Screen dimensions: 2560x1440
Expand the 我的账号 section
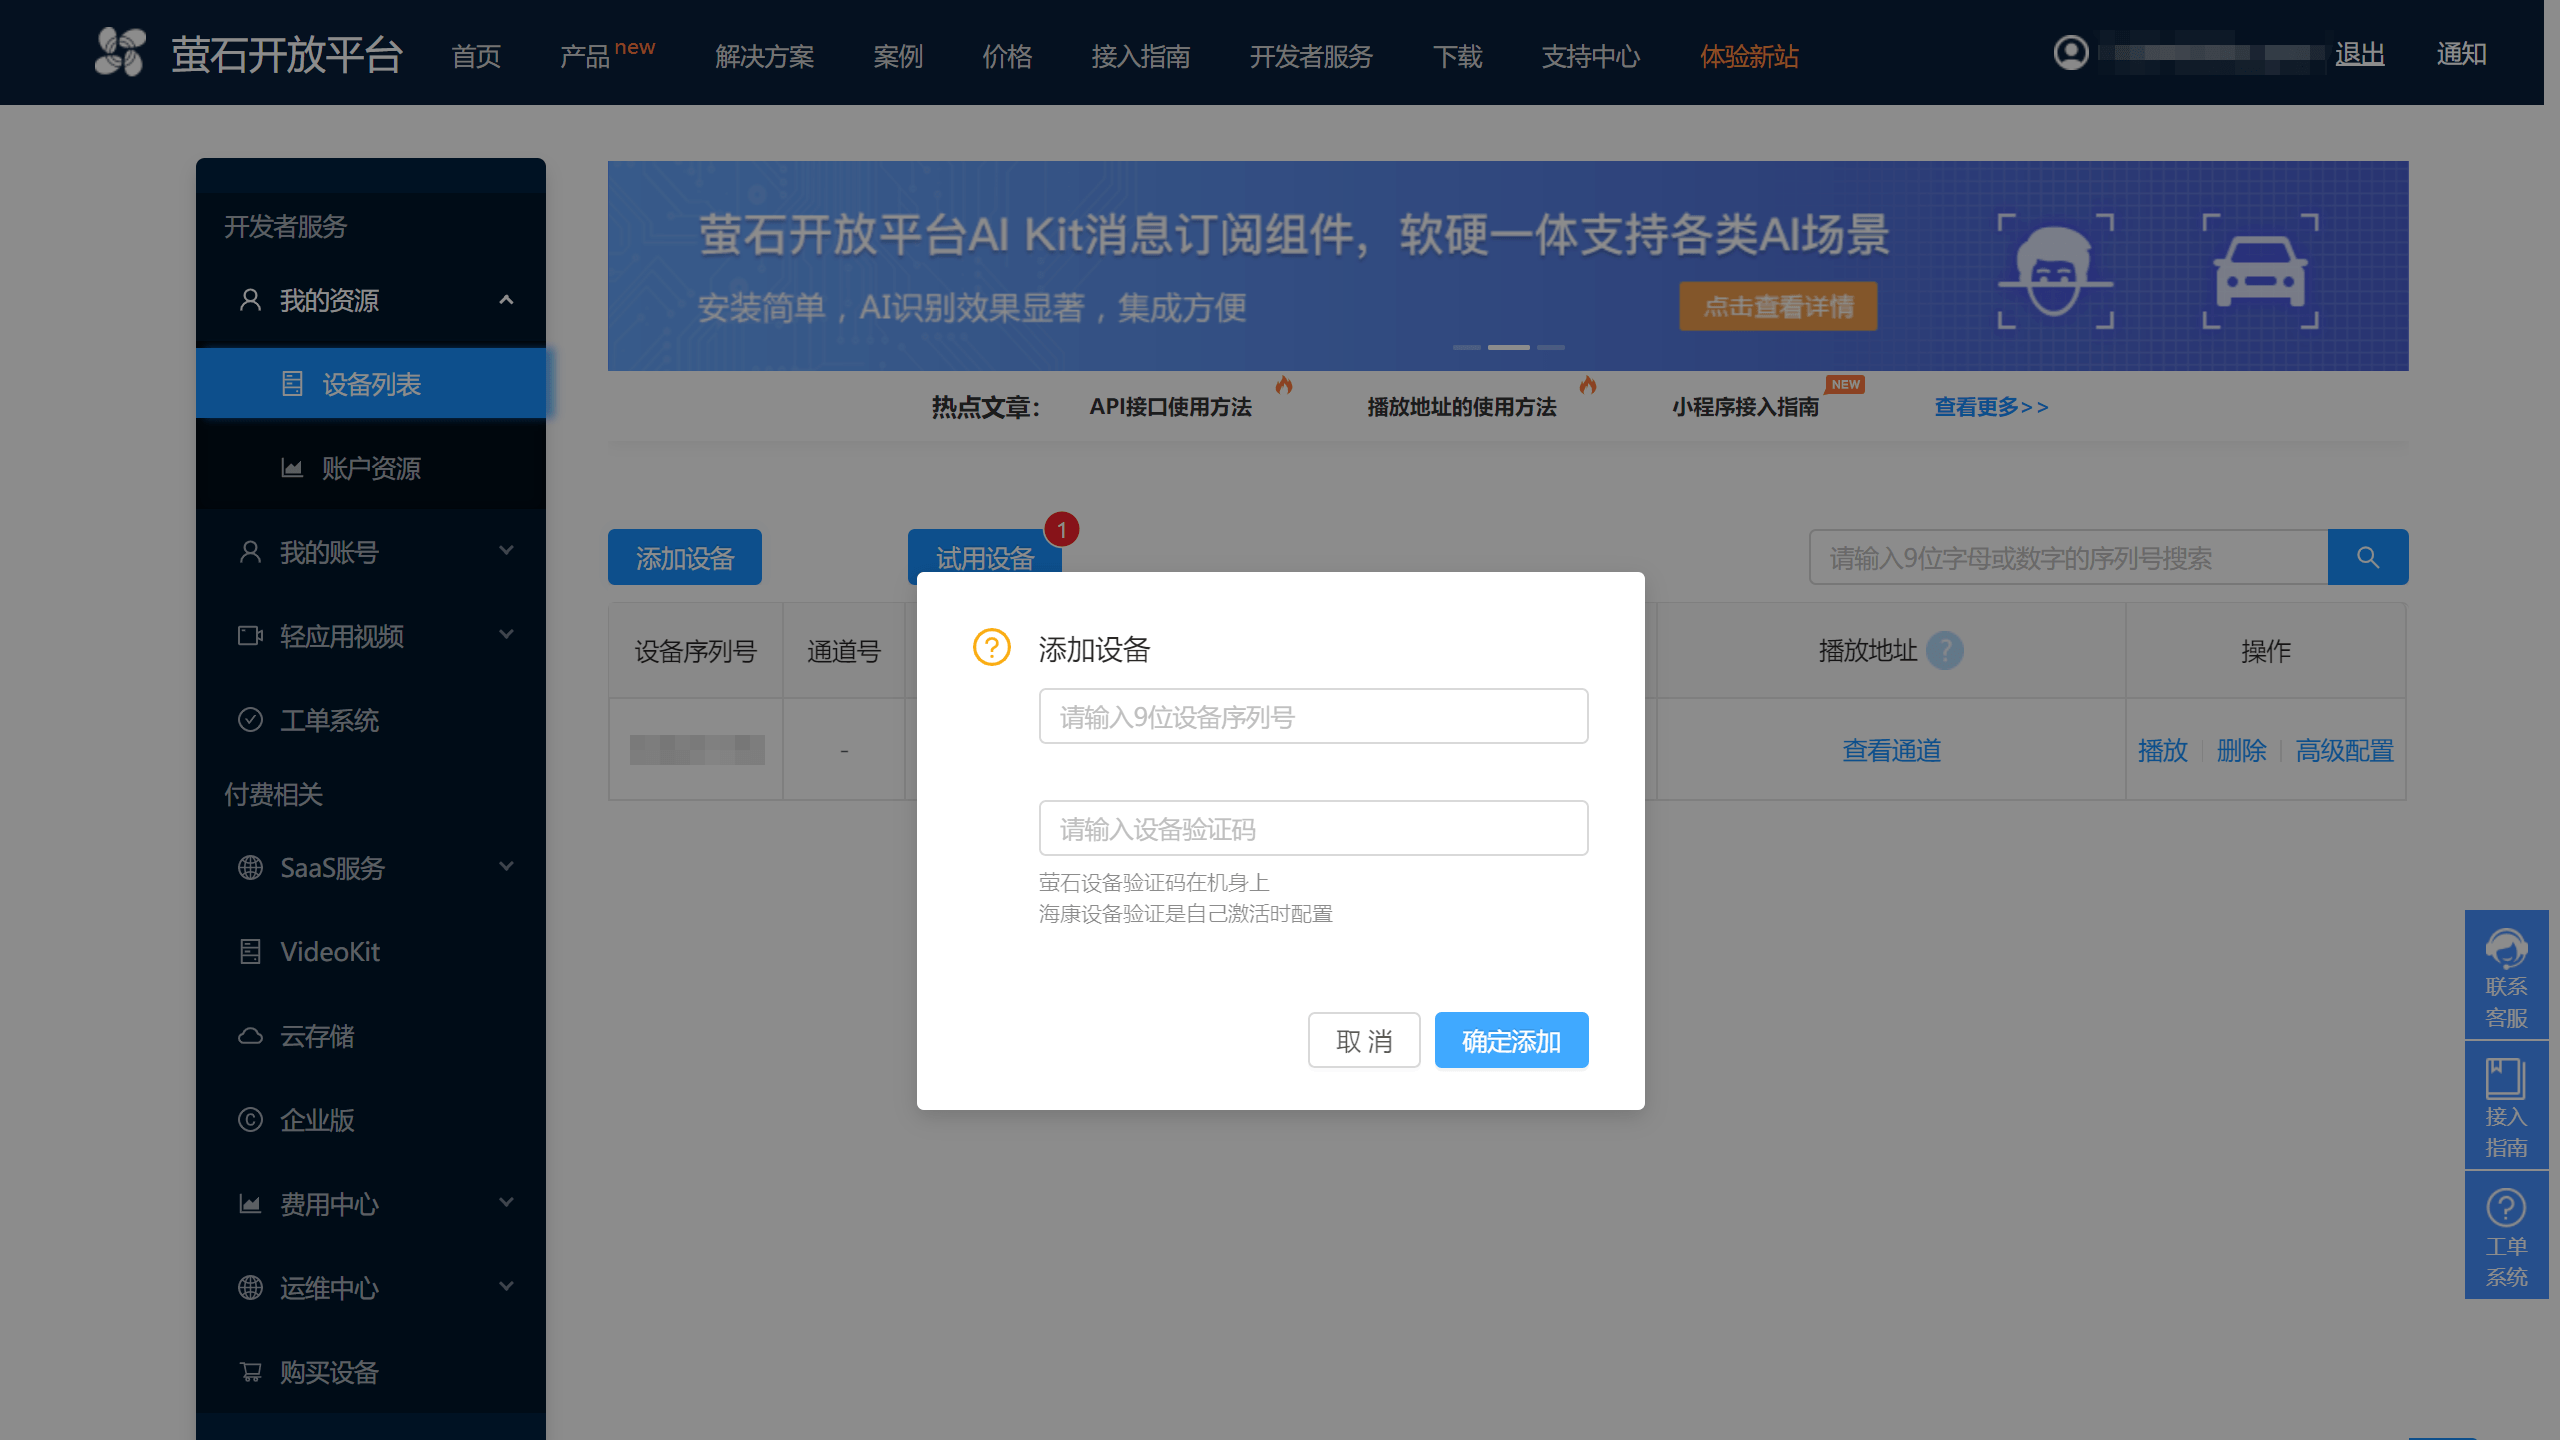tap(506, 551)
